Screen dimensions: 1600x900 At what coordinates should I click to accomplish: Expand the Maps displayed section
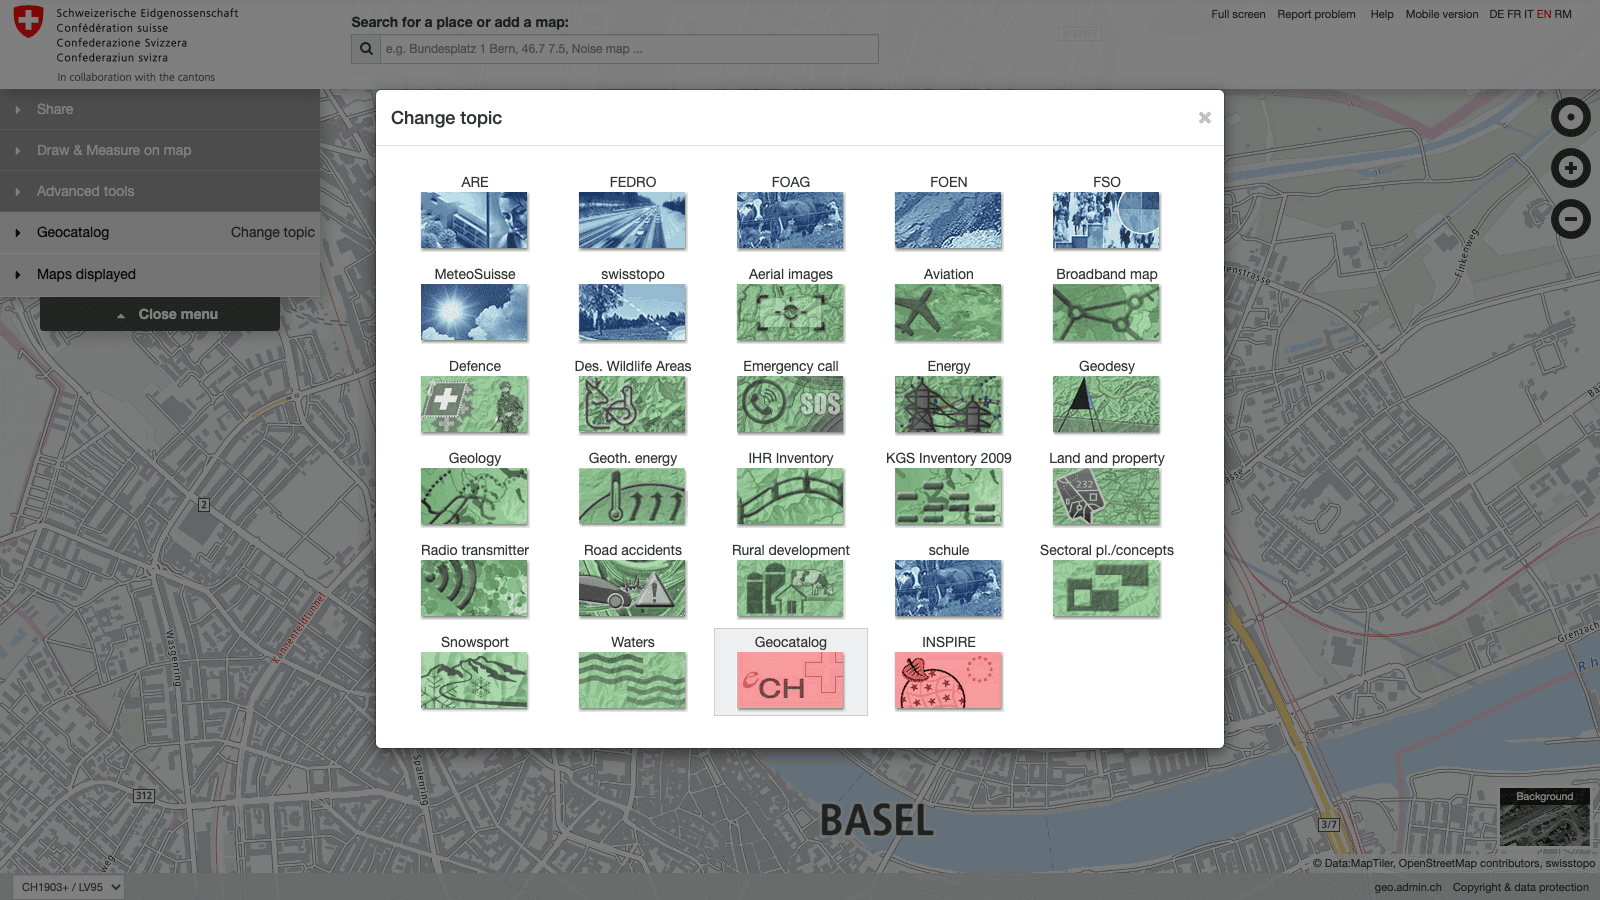(160, 274)
